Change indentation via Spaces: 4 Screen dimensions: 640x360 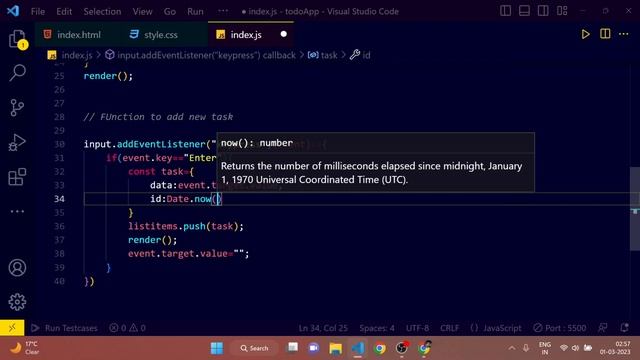(x=377, y=328)
